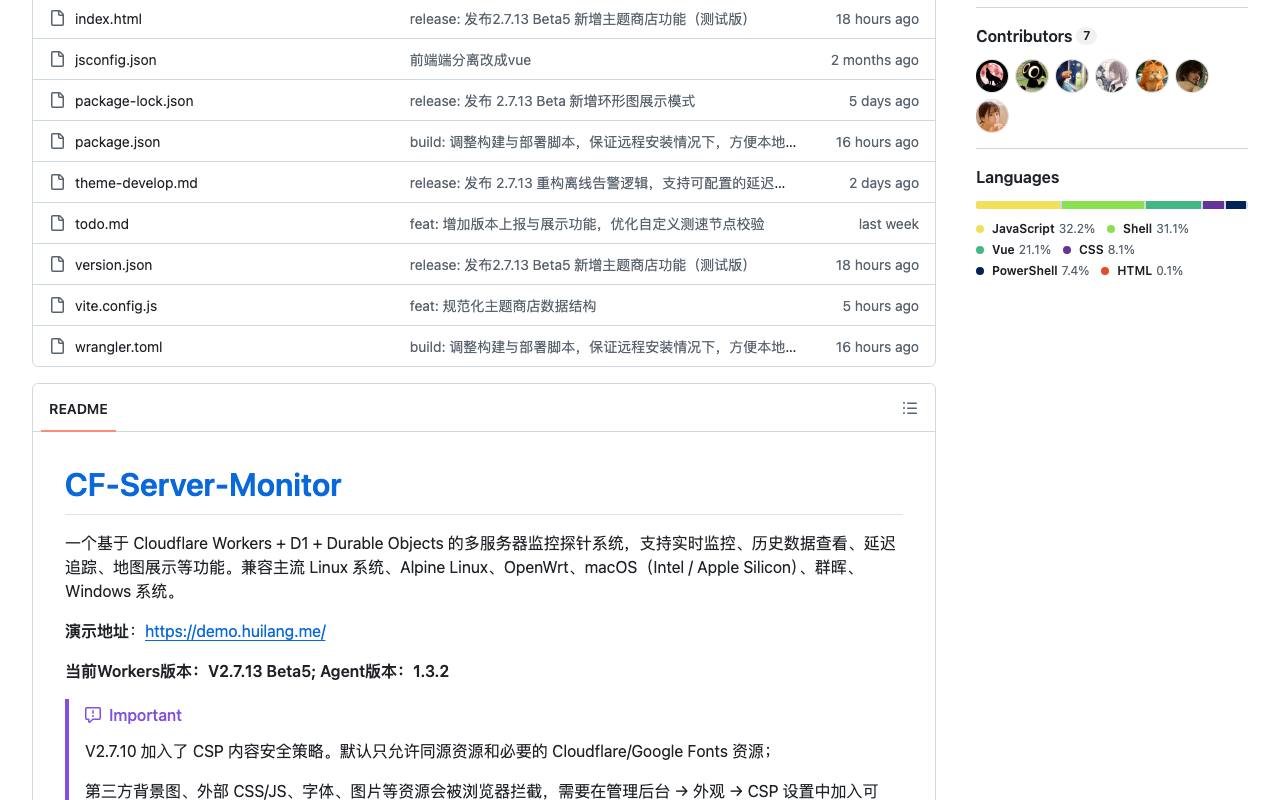This screenshot has width=1280, height=800.
Task: Open the commit message '规范化主题商店数据结构'
Action: point(503,306)
